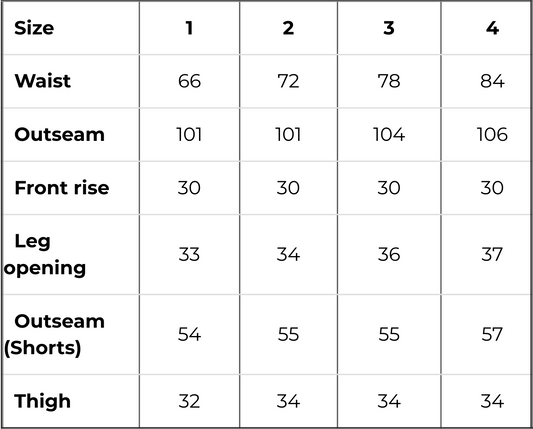This screenshot has width=533, height=429.
Task: Select the size 3 column header
Action: point(389,28)
